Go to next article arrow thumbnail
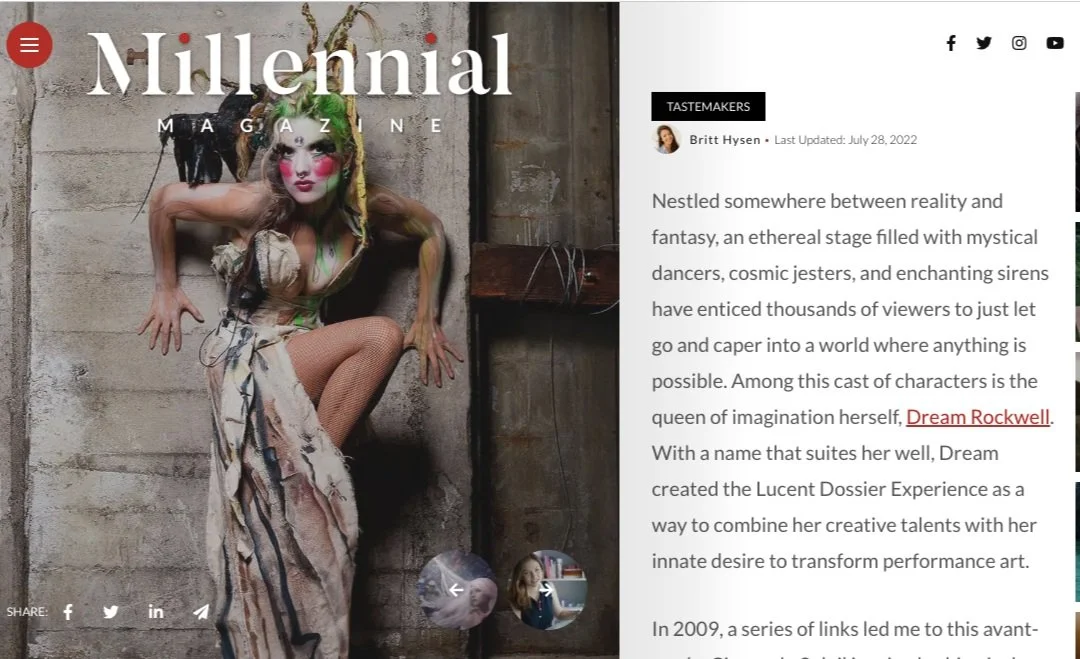This screenshot has width=1080, height=659. (x=547, y=589)
